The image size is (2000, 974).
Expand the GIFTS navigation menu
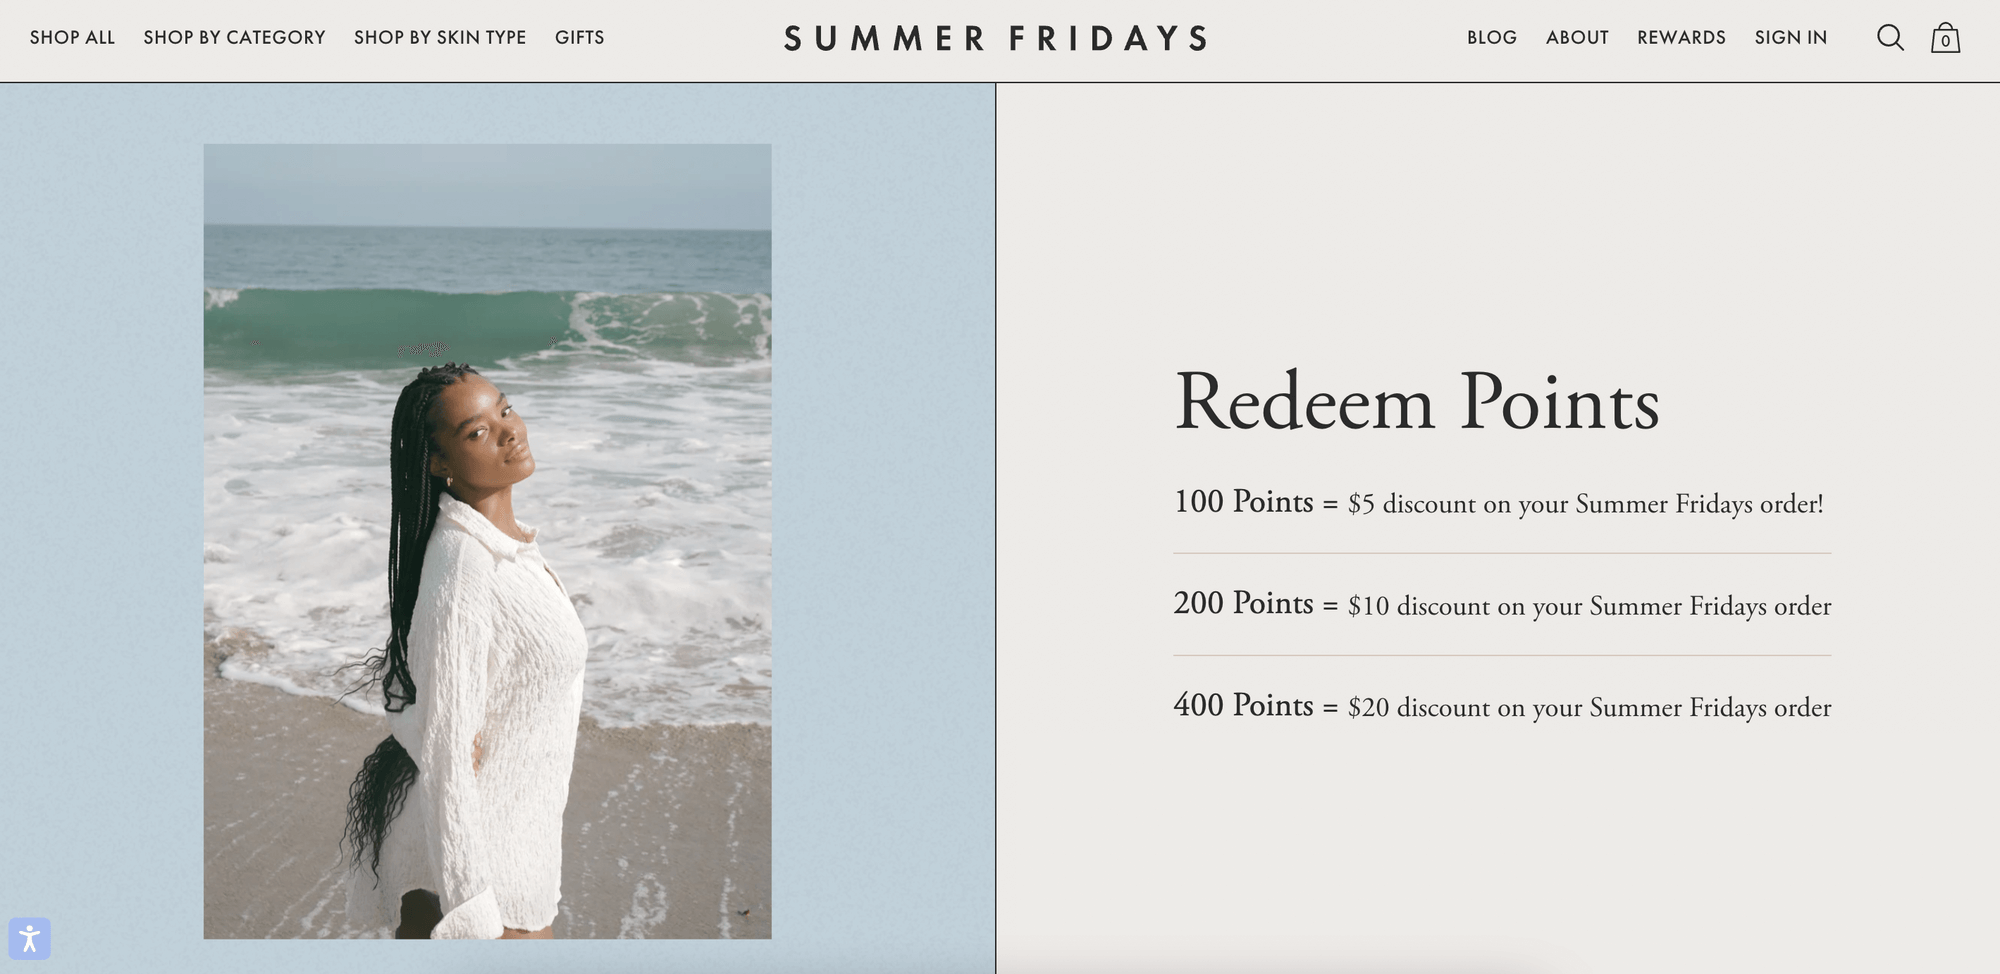[580, 37]
